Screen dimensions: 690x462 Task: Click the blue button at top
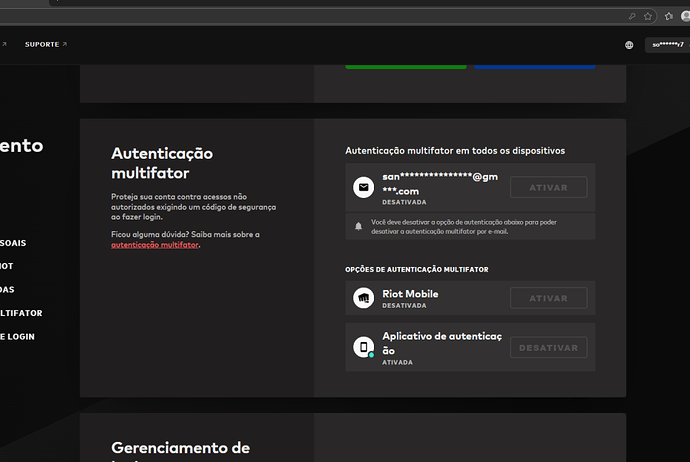pyautogui.click(x=534, y=64)
